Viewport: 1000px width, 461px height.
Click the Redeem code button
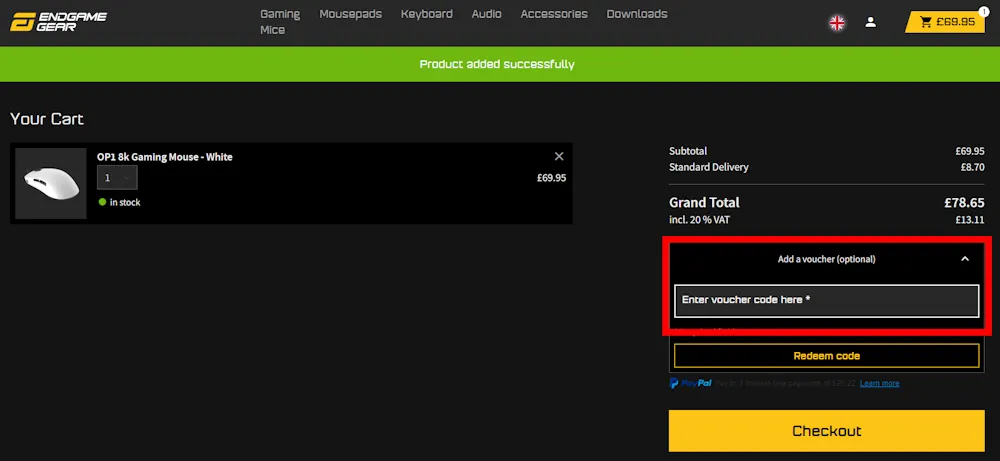click(827, 356)
